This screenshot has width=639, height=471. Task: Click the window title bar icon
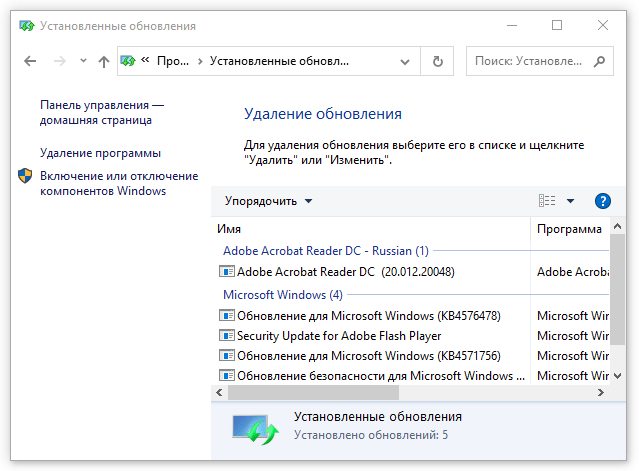[x=27, y=26]
